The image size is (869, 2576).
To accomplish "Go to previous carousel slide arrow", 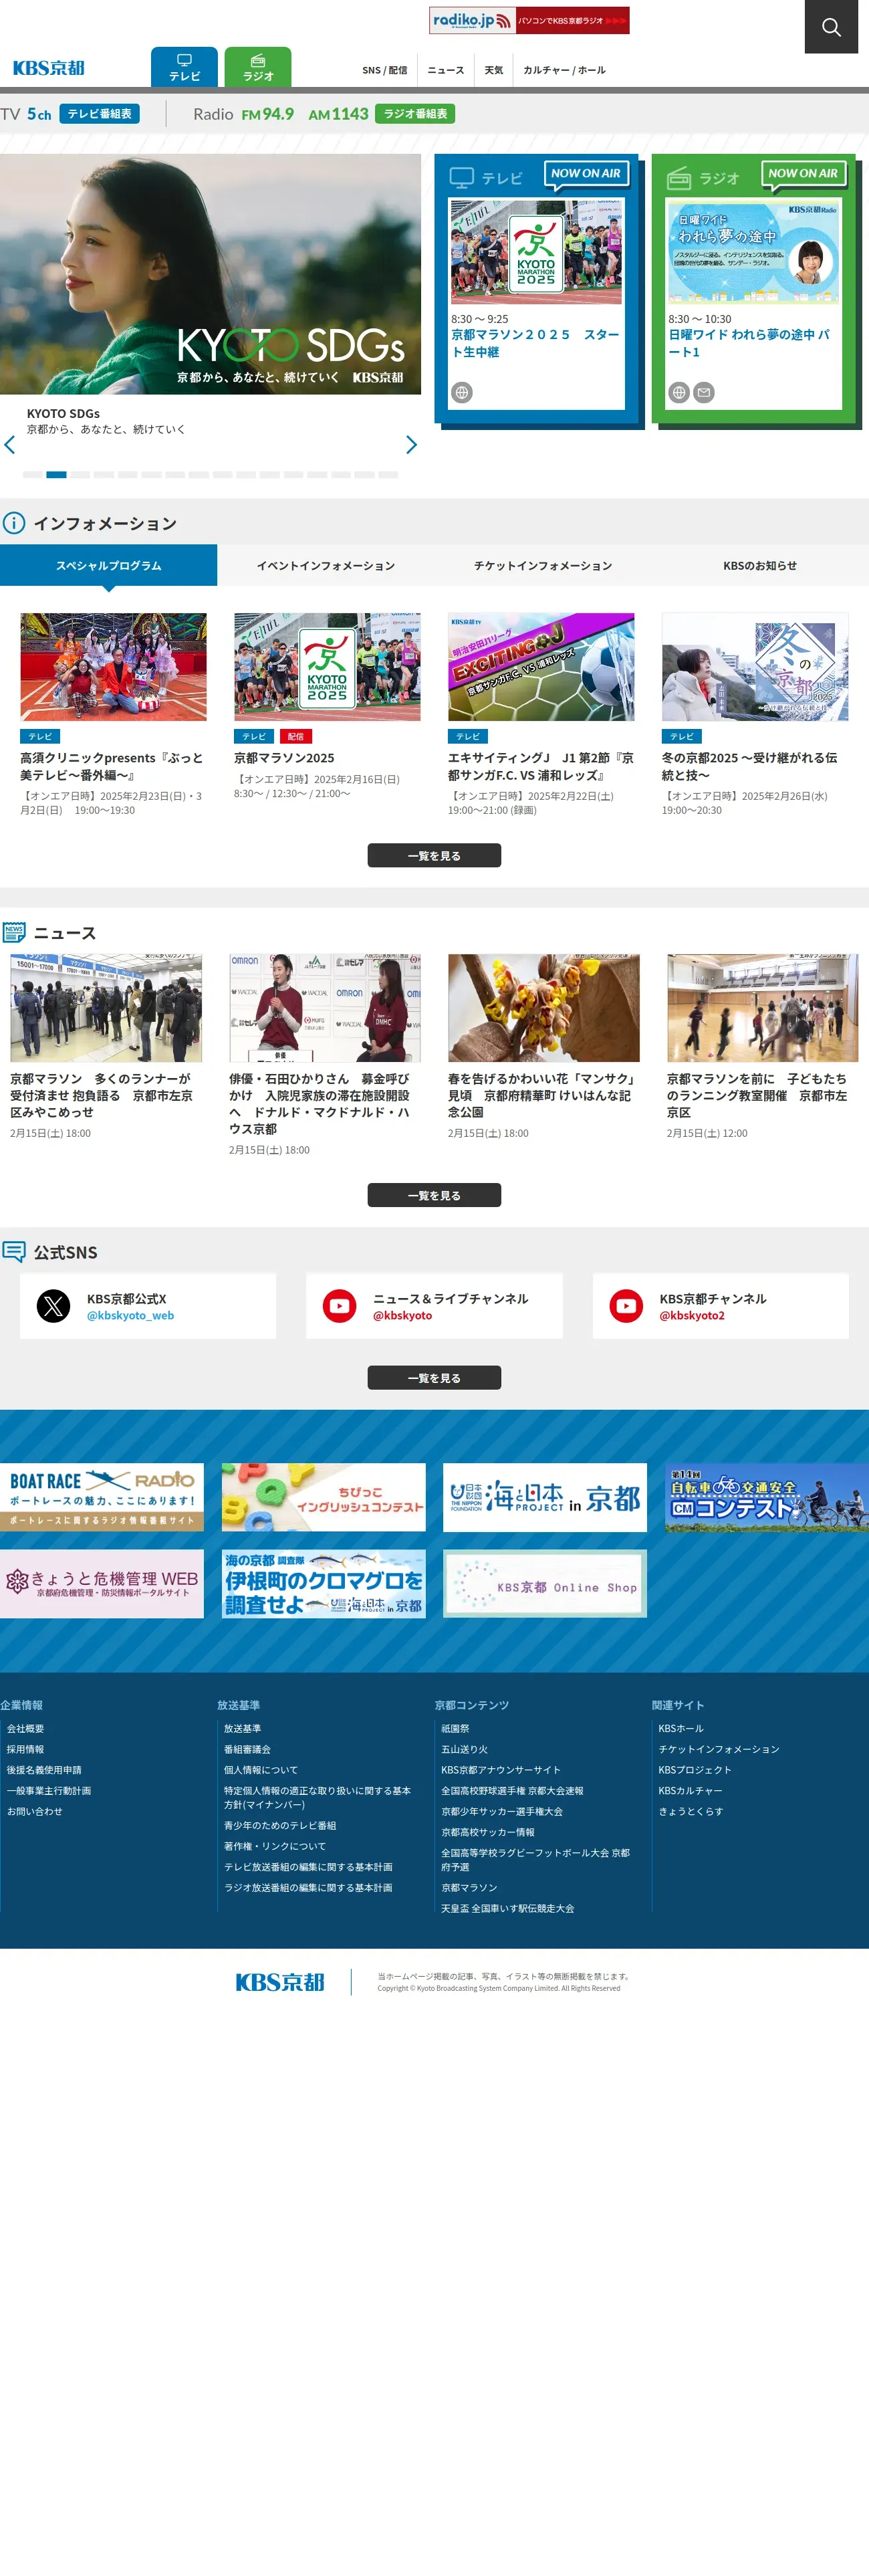I will (x=10, y=445).
